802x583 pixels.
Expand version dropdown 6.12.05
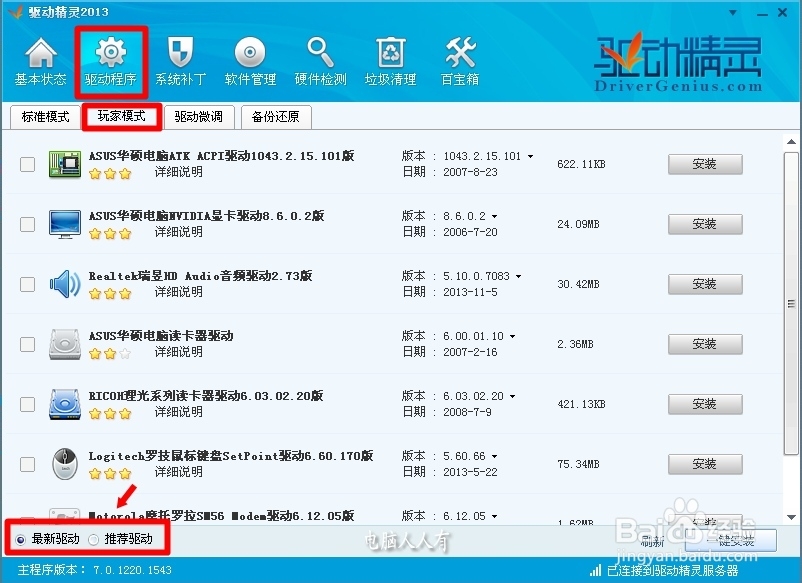[x=495, y=517]
